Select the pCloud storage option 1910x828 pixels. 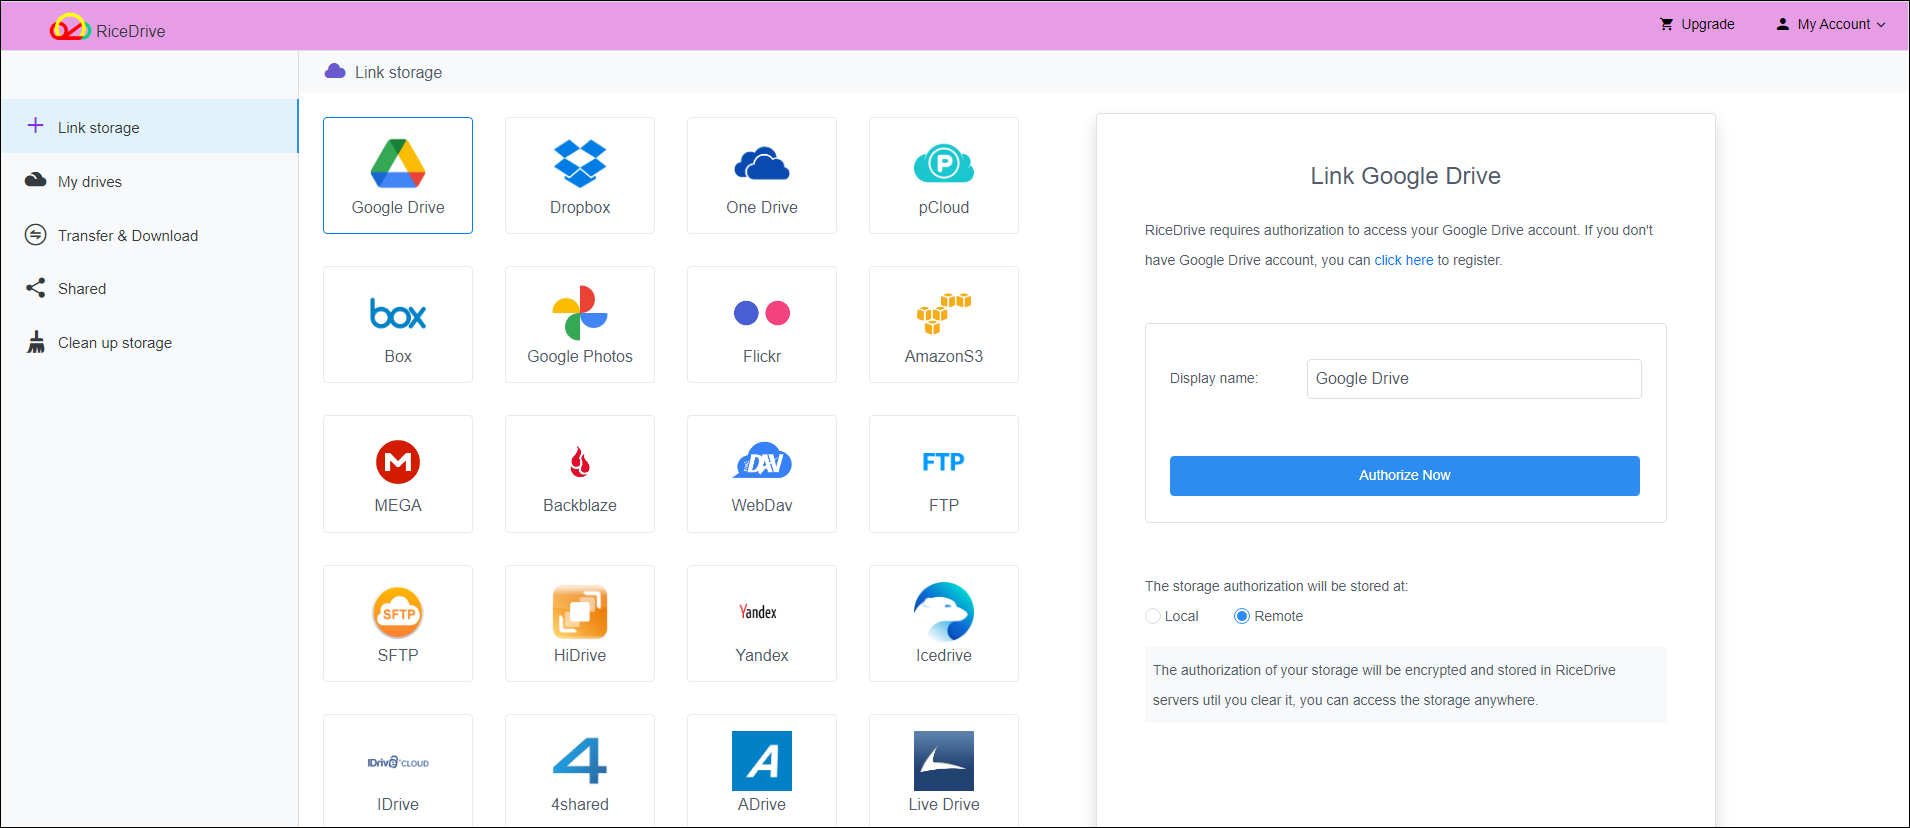coord(944,175)
